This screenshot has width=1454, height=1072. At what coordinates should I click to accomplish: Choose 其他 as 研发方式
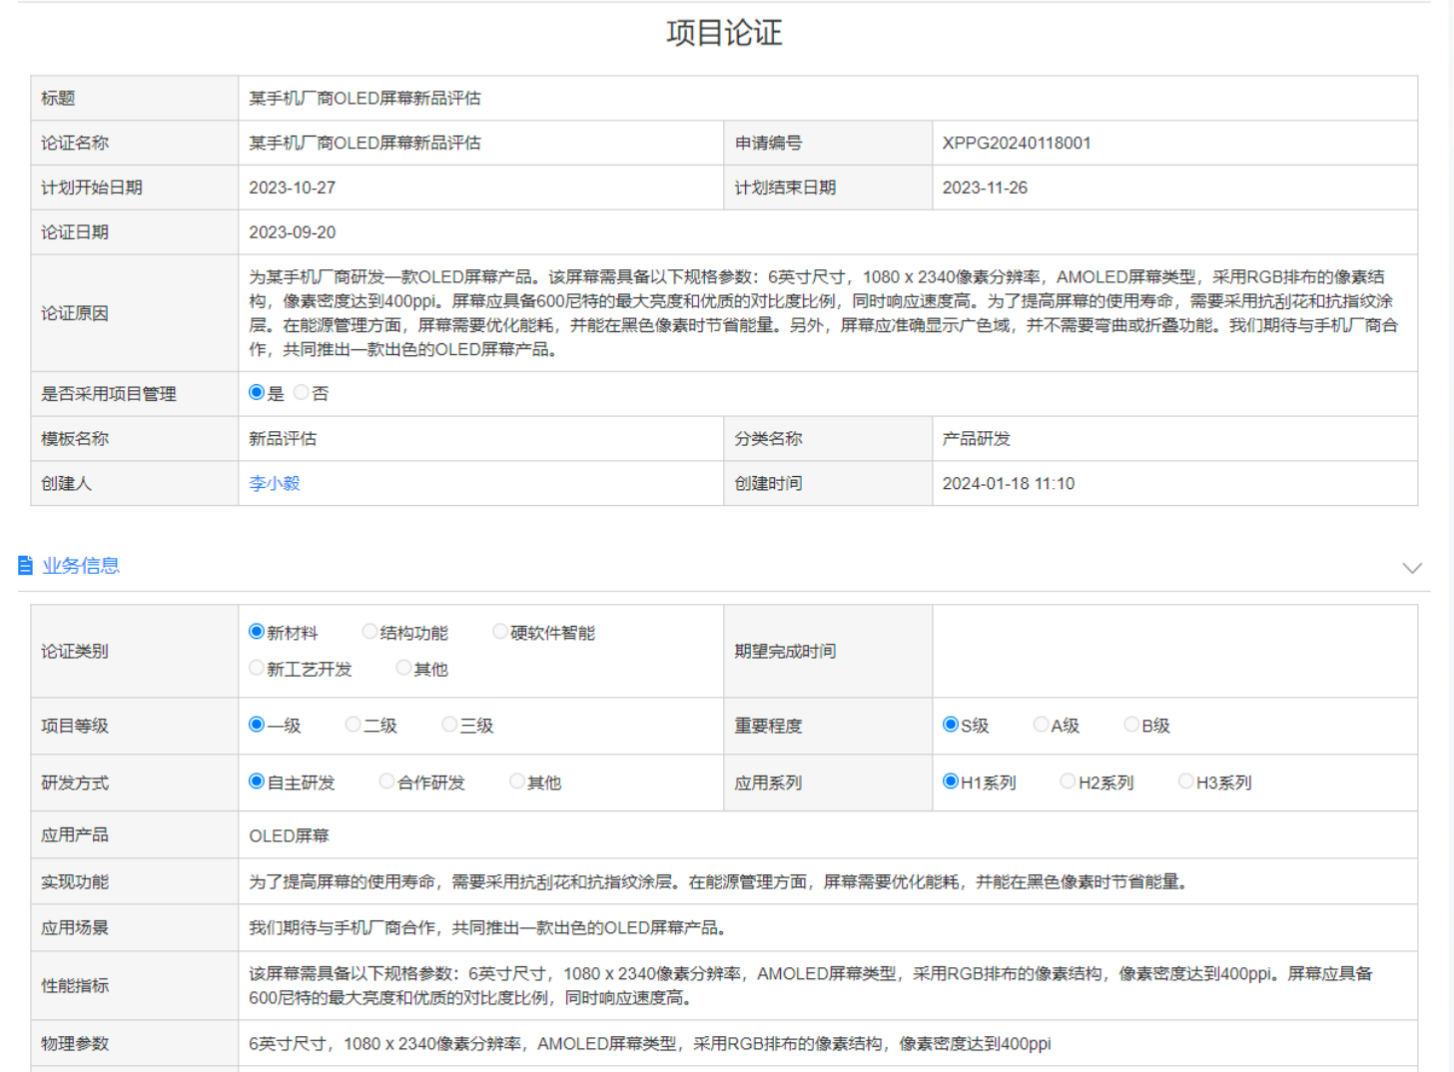pos(517,782)
